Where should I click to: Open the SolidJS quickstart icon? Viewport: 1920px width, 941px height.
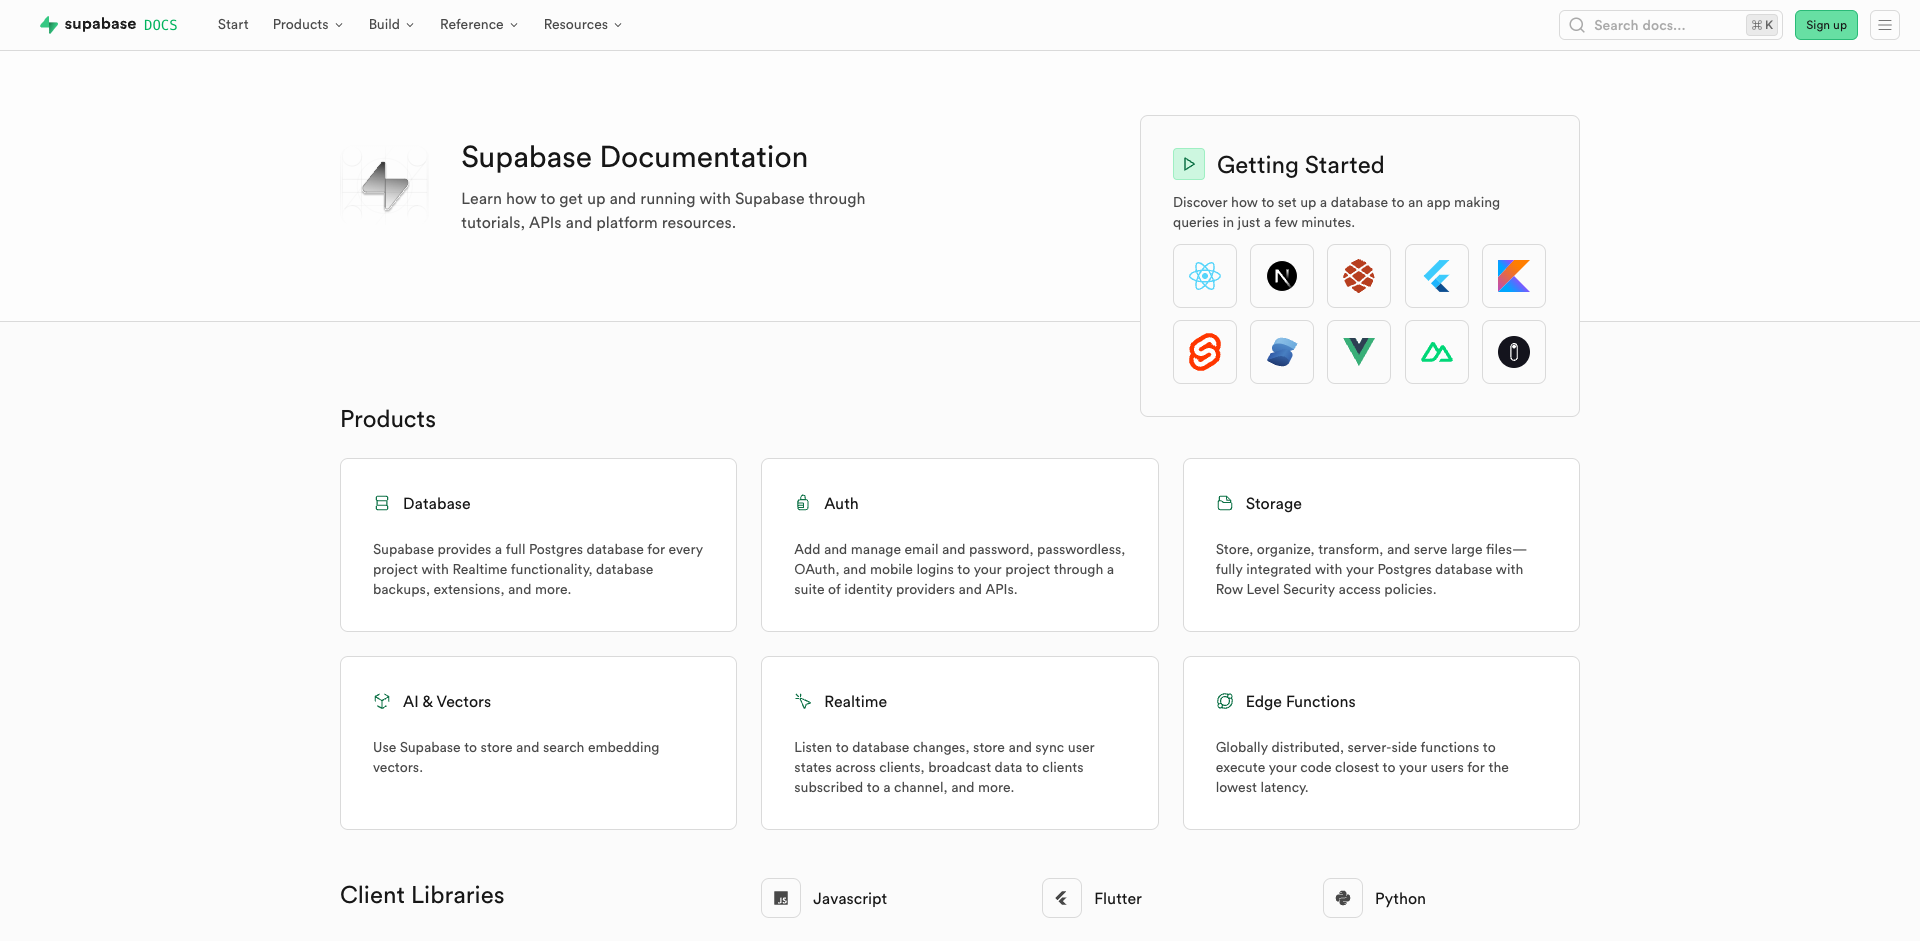coord(1281,352)
